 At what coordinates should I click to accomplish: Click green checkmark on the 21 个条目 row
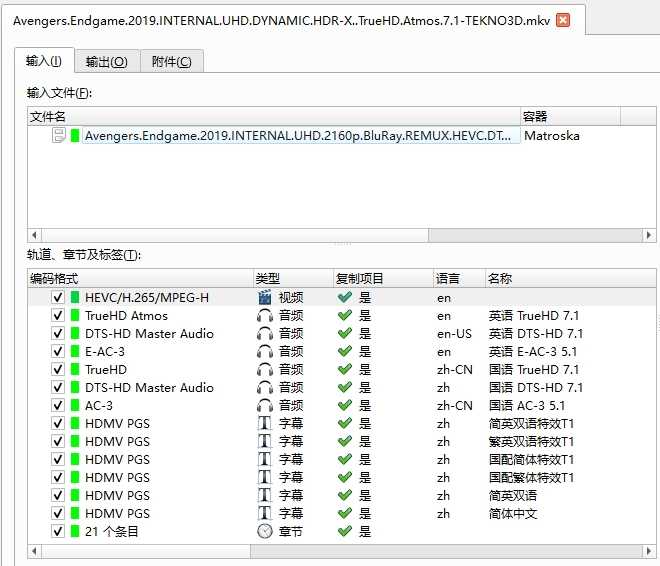tap(345, 531)
